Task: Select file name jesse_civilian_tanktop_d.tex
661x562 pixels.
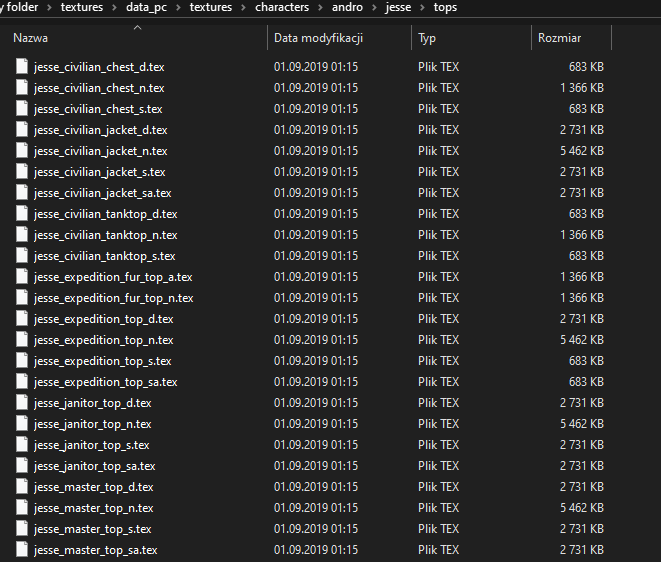Action: click(105, 214)
